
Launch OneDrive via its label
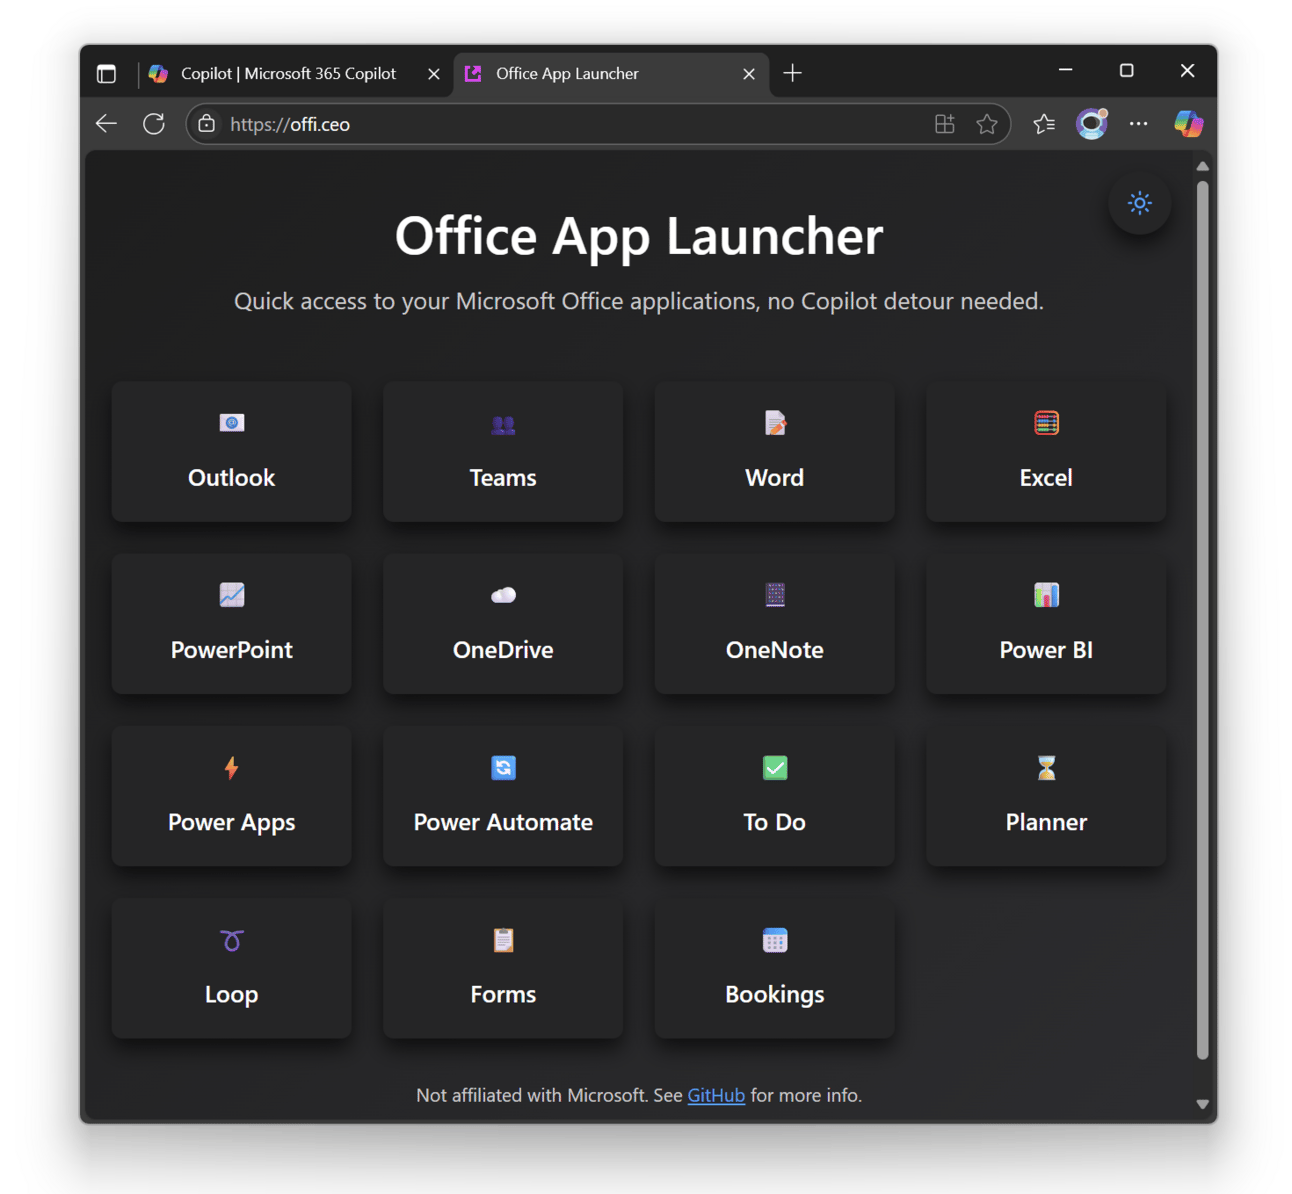tap(503, 650)
